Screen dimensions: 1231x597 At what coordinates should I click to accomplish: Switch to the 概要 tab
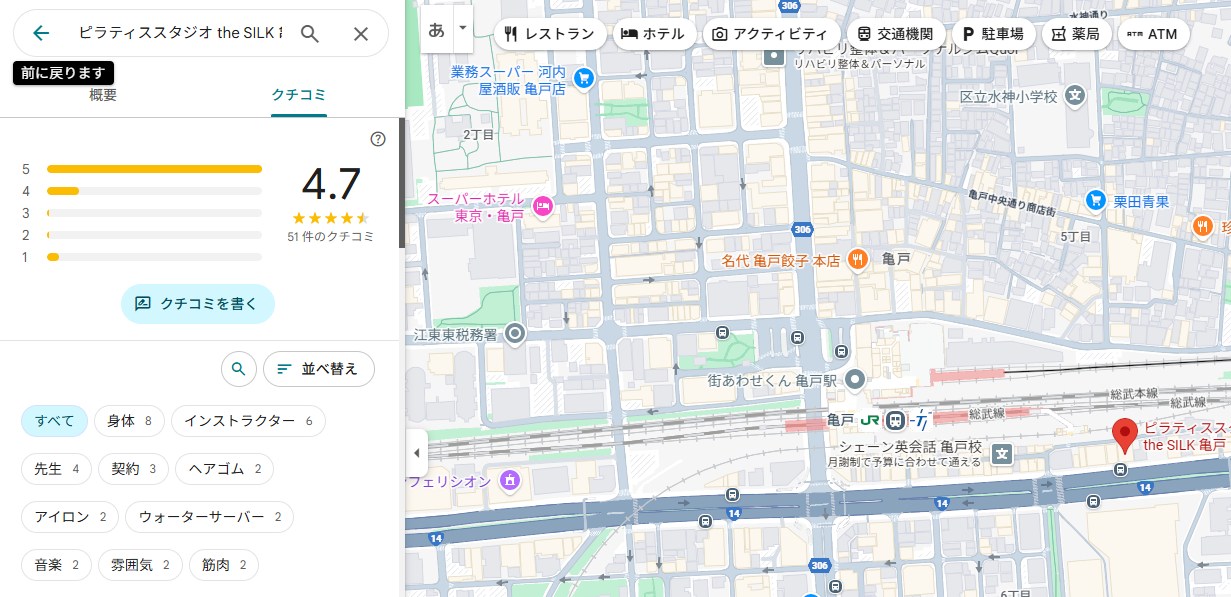pos(103,95)
